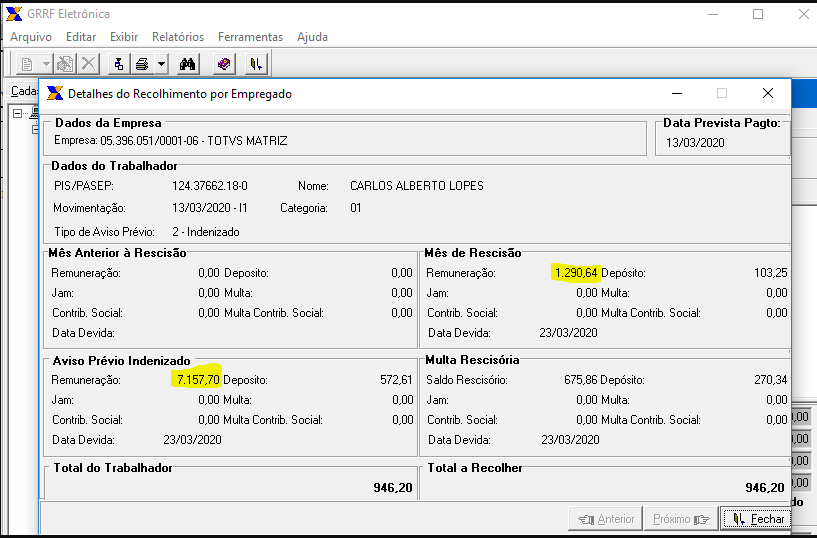
Task: Close the Detalhes do Recolhimento dialog
Action: click(x=768, y=93)
